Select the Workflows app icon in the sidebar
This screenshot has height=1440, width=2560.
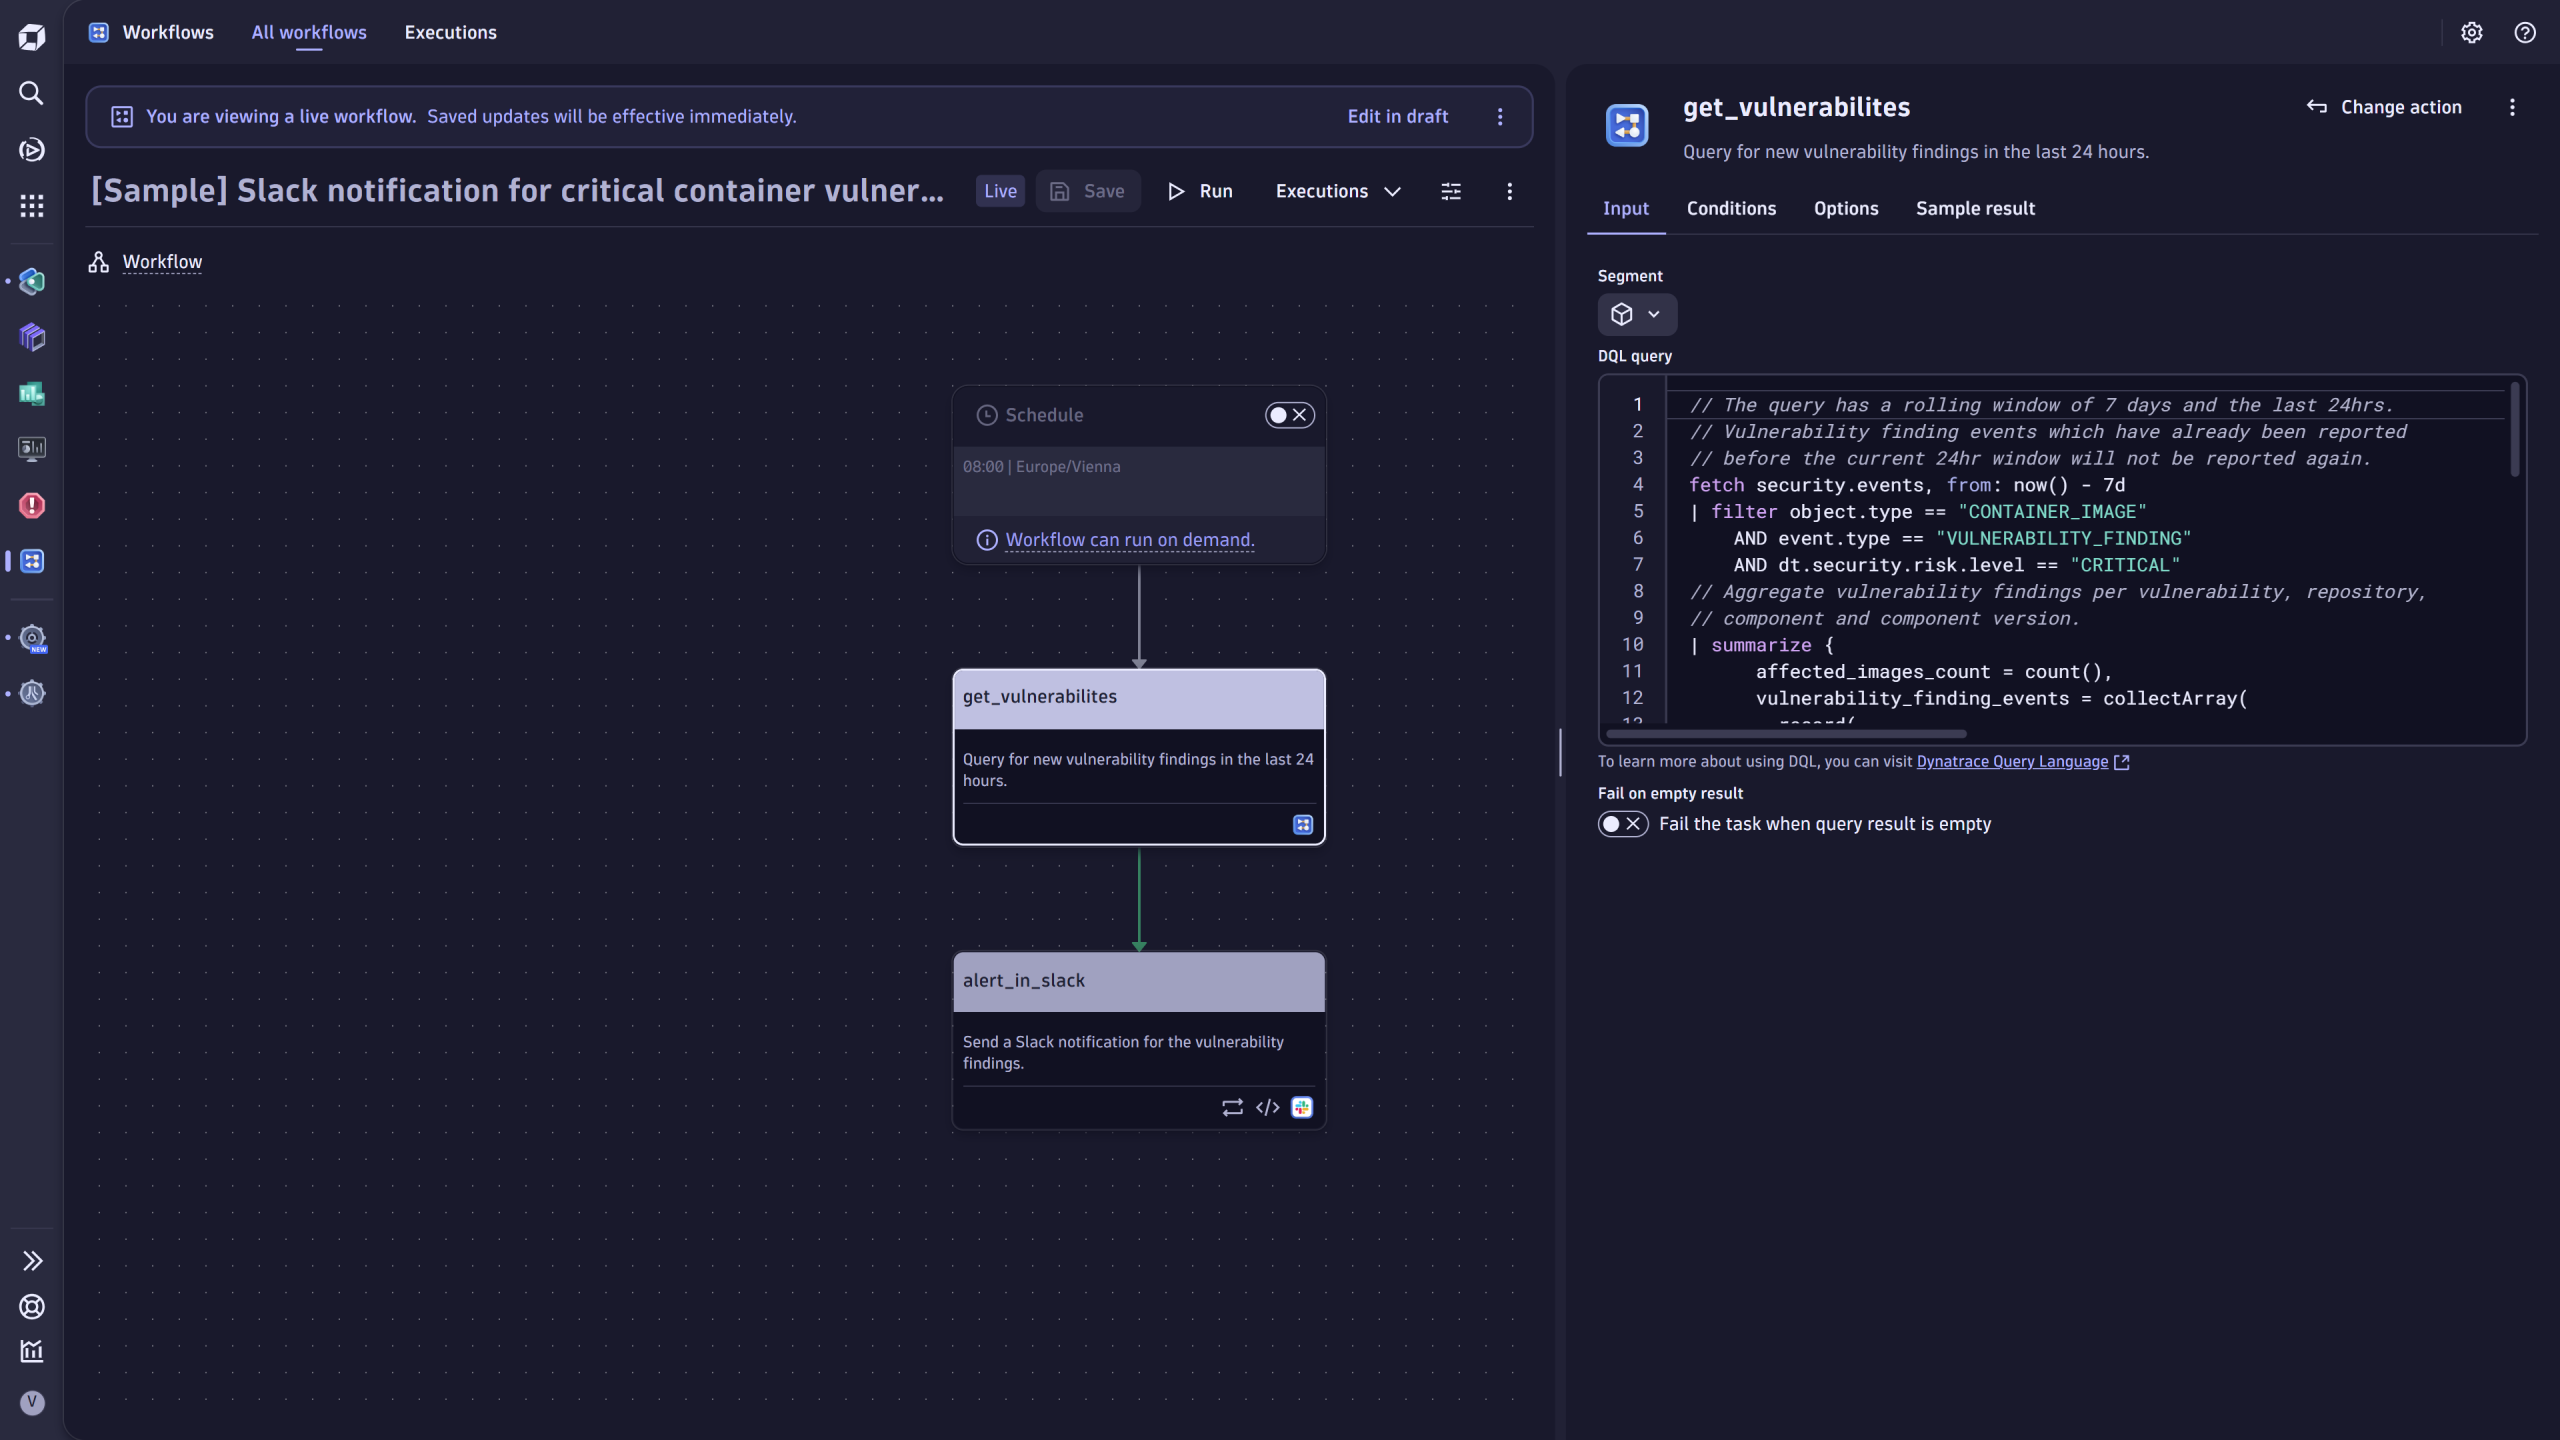(x=31, y=562)
